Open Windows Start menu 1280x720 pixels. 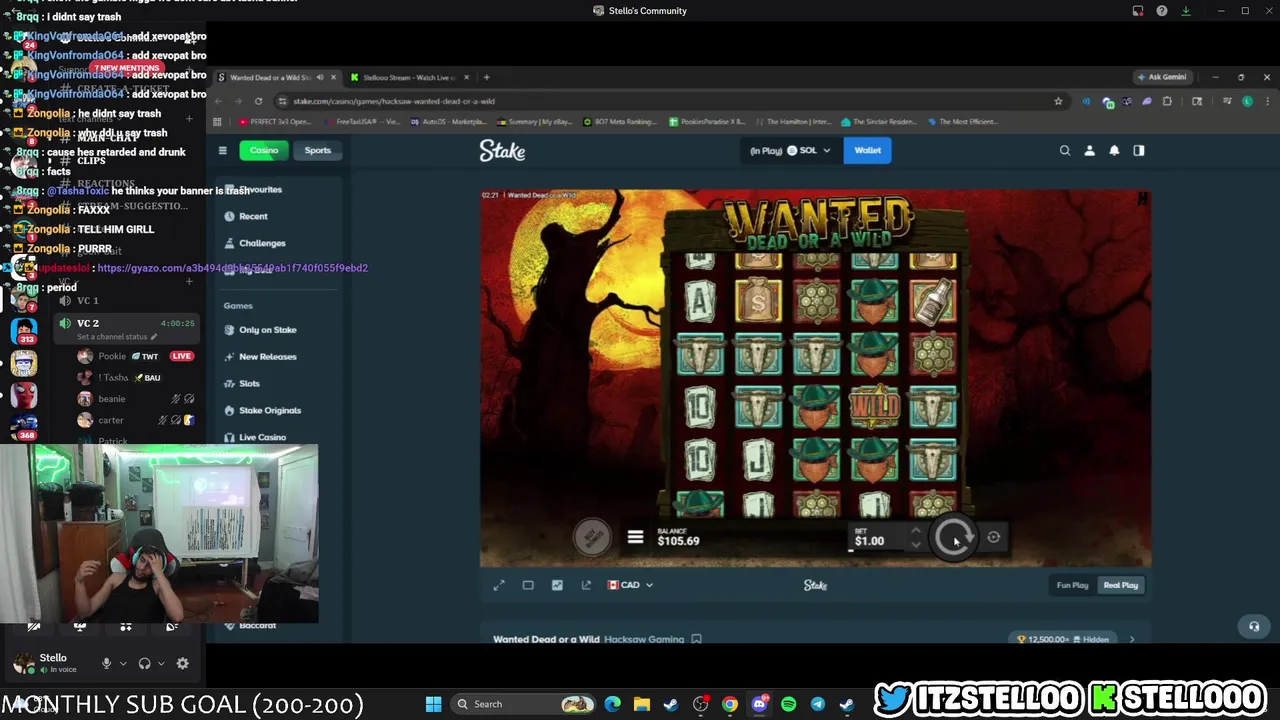[433, 704]
